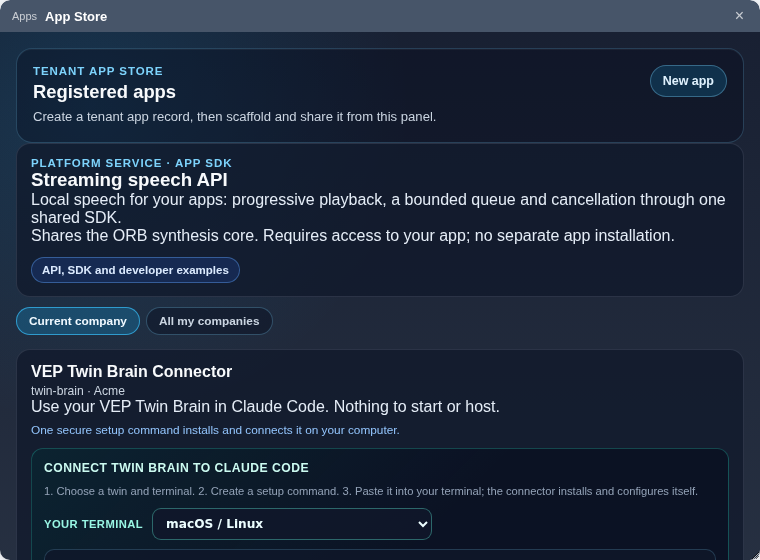This screenshot has width=760, height=560.
Task: Click the Streaming speech API heading
Action: (x=129, y=180)
